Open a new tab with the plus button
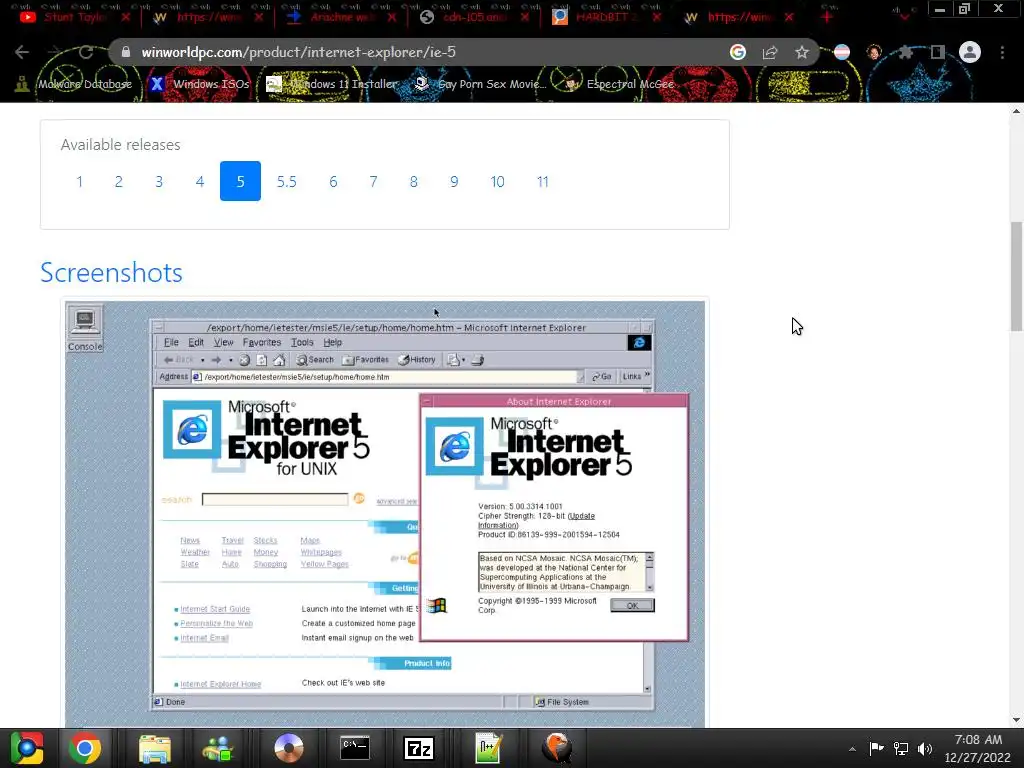The image size is (1024, 768). (x=827, y=17)
